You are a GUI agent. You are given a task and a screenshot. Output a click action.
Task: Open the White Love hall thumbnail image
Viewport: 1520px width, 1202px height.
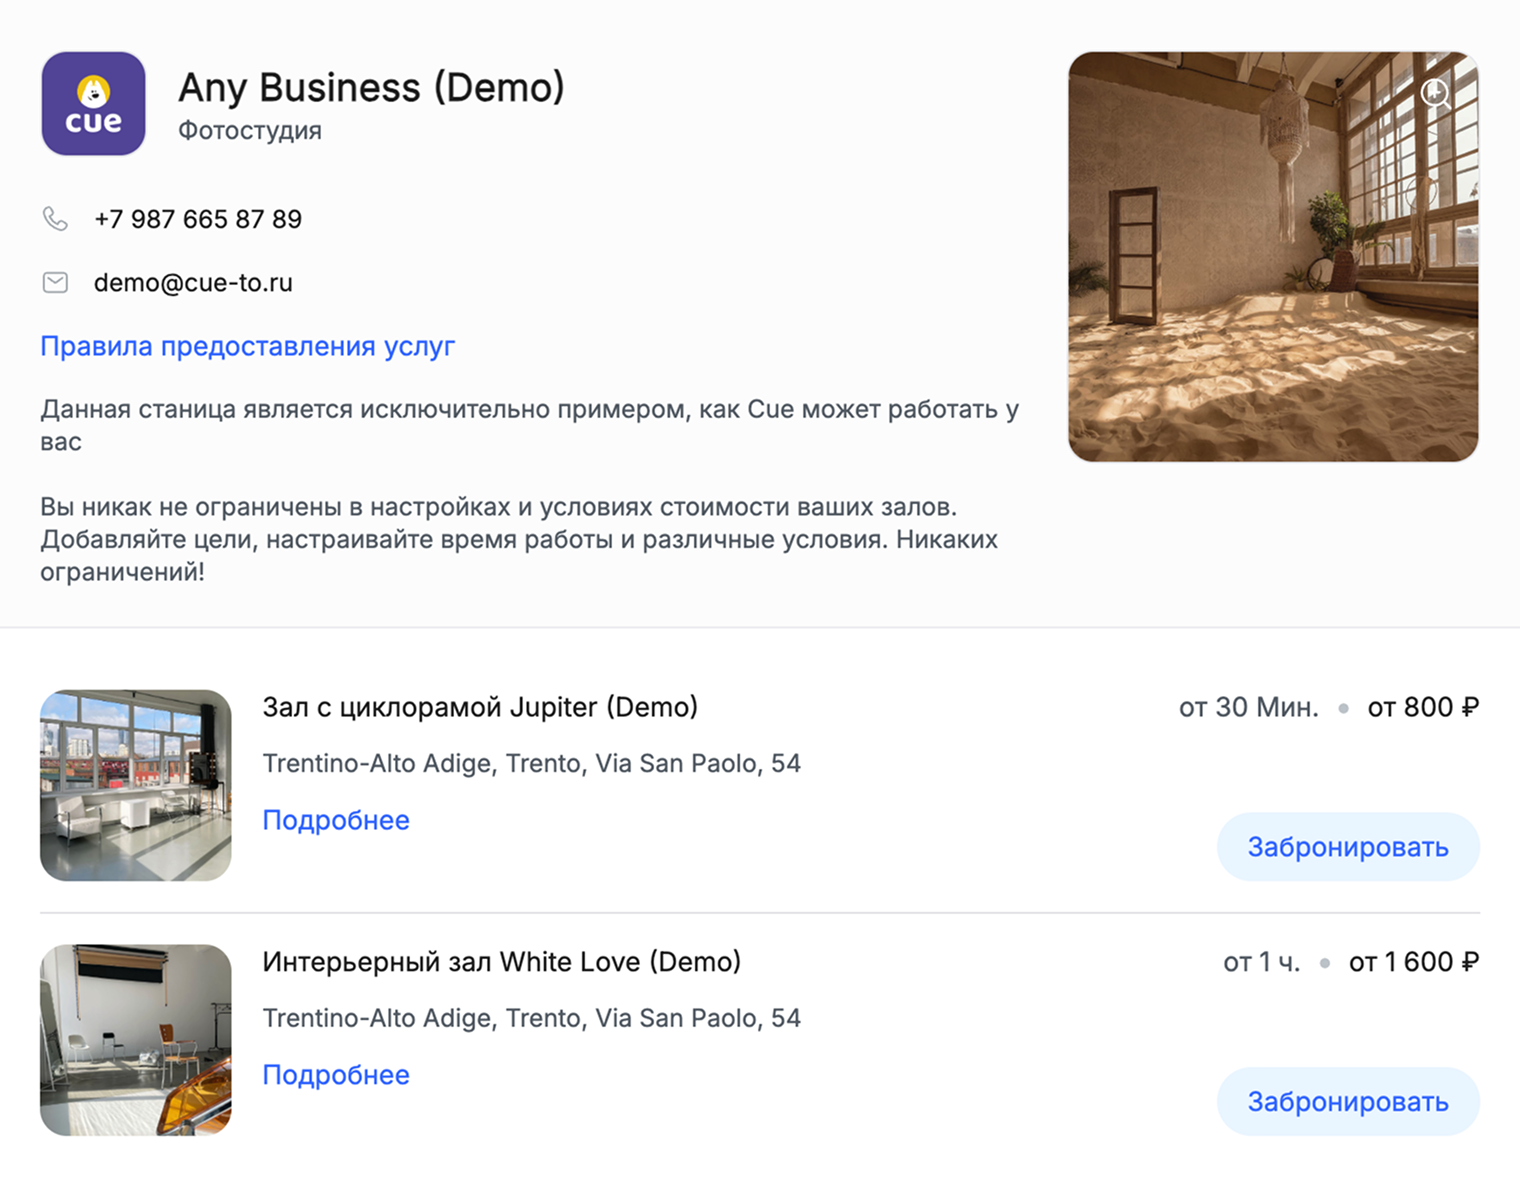tap(136, 1040)
